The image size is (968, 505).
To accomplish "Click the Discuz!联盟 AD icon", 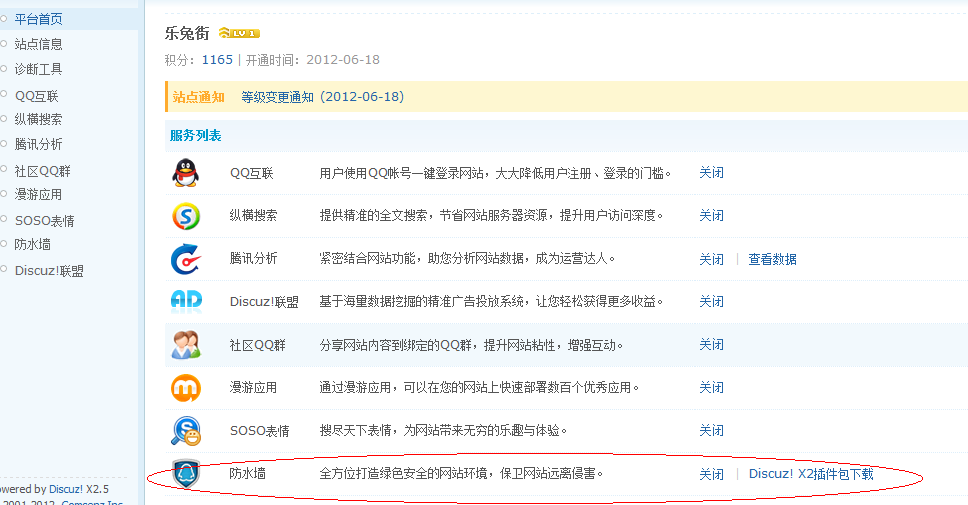I will pos(186,301).
